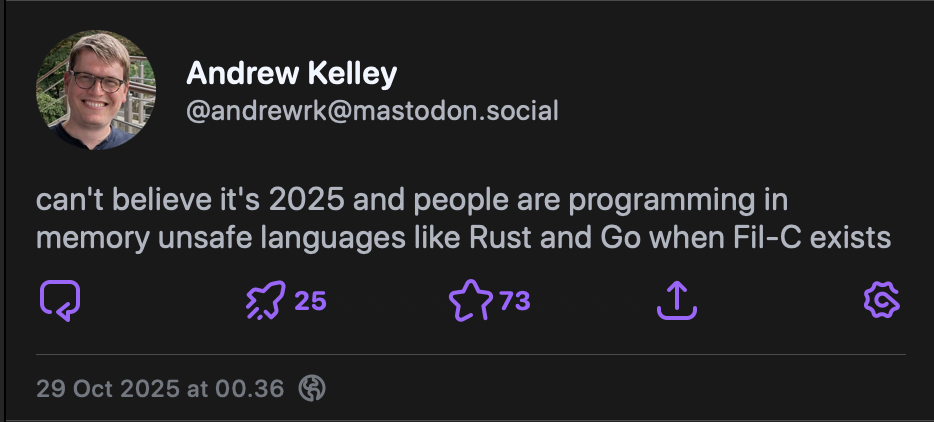Open the gear-shaped post actions icon

coord(882,300)
